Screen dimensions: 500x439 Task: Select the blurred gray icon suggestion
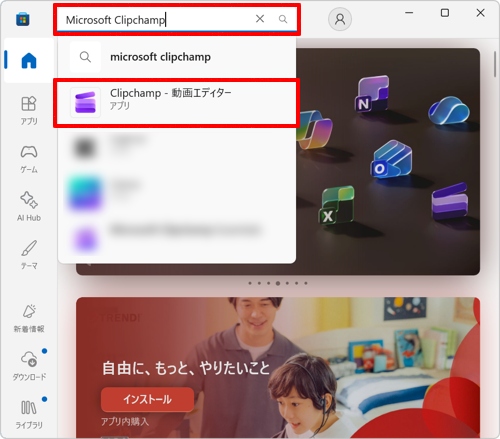point(177,148)
